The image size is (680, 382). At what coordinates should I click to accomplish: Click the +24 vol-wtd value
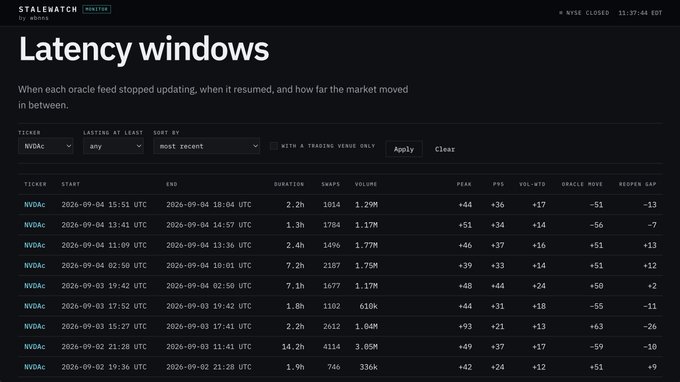coord(539,286)
